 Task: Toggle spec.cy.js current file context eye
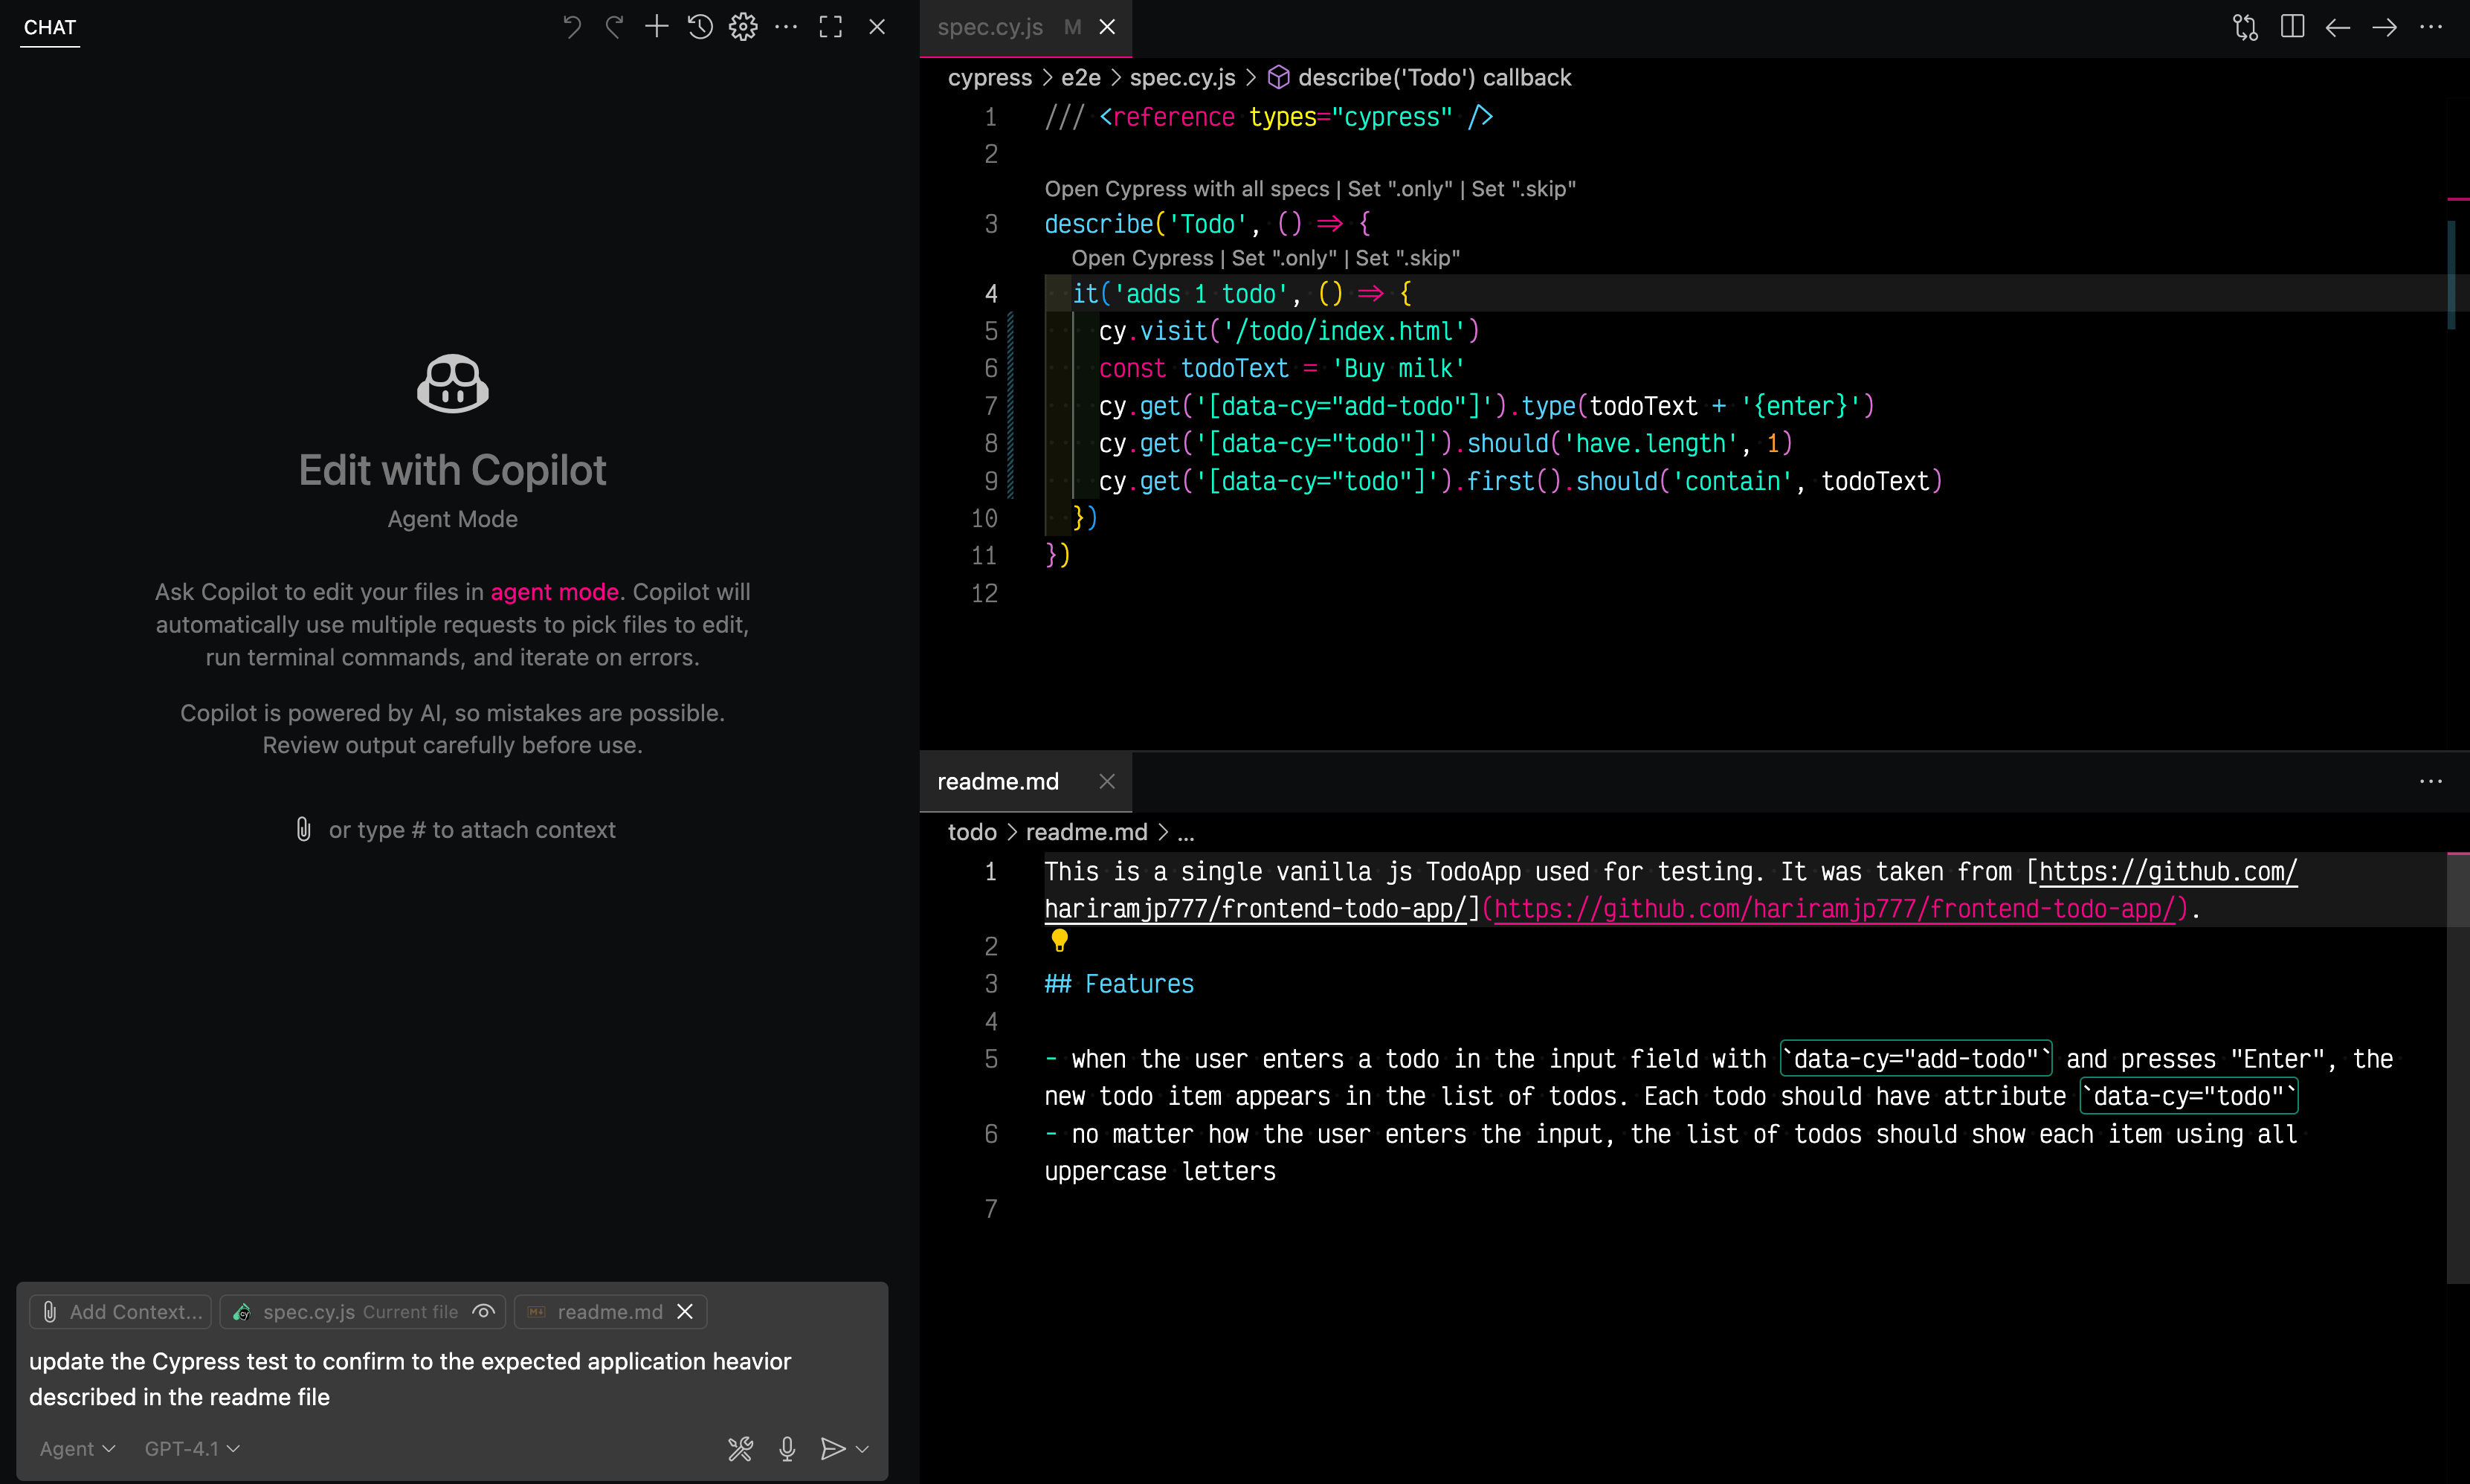483,1312
